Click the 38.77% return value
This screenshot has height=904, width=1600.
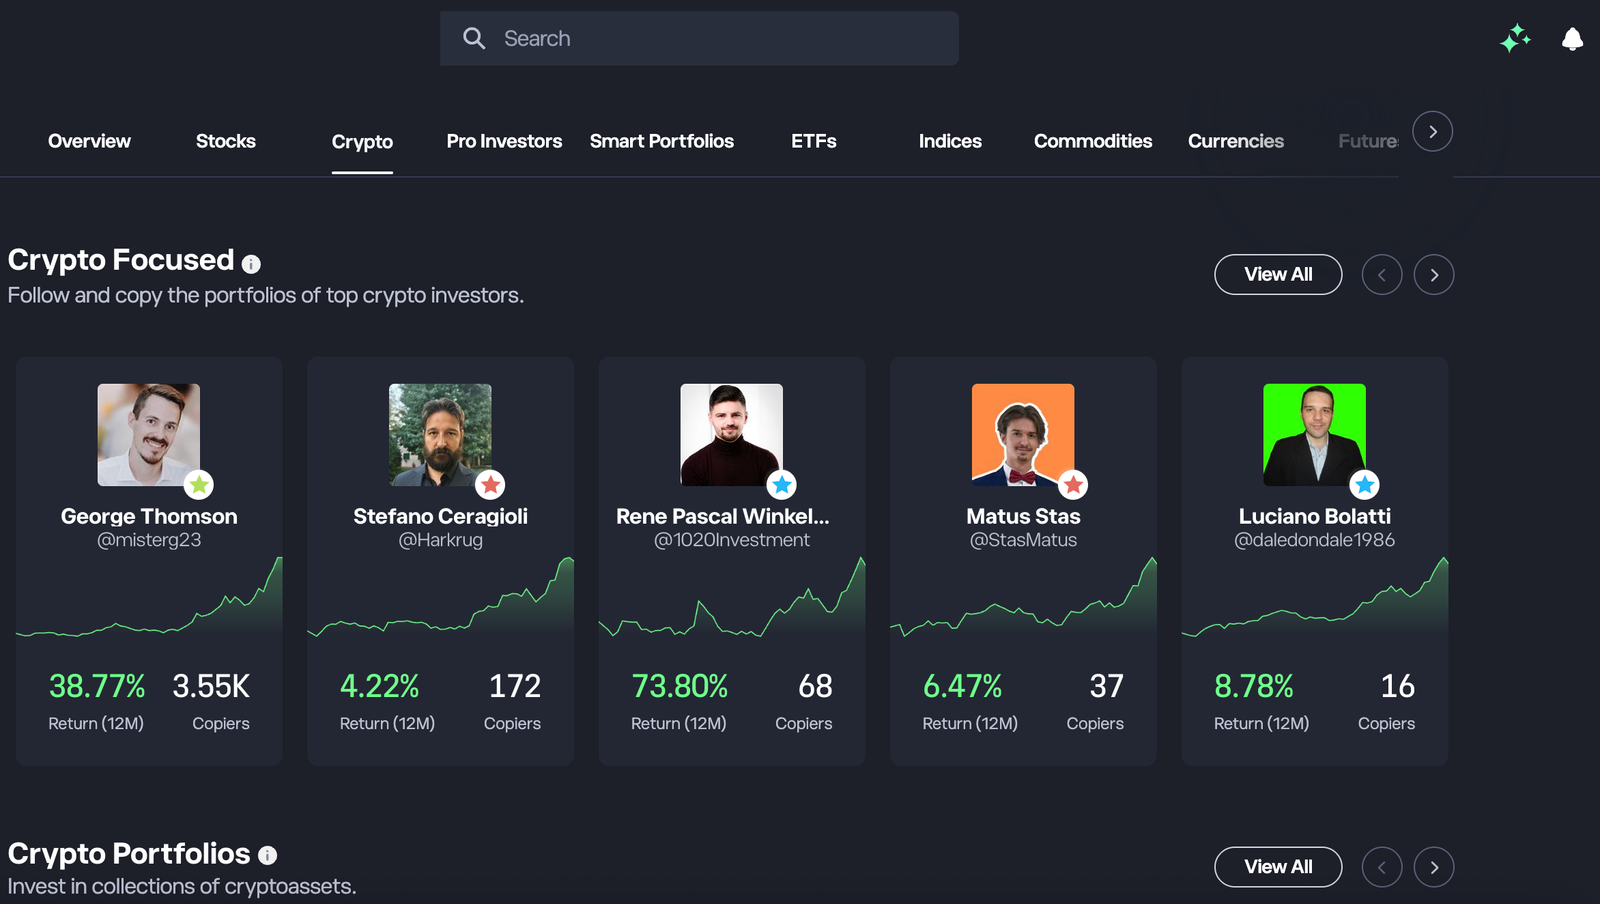tap(97, 686)
